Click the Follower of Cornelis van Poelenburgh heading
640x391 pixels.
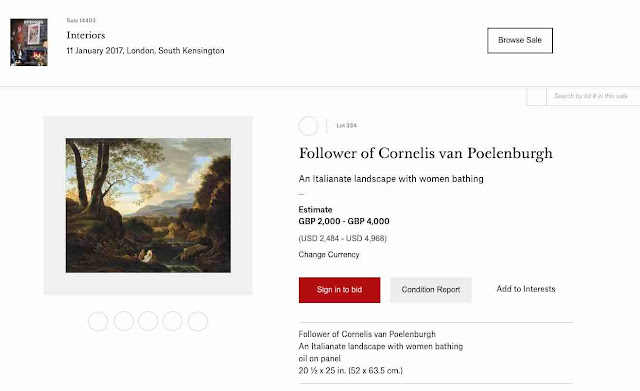pos(426,153)
